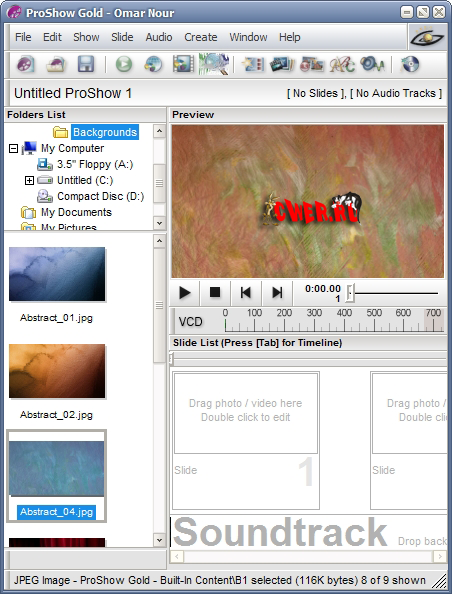Viewport: 452px width, 594px height.
Task: Click the Compact Disc drive icon
Action: tap(45, 196)
